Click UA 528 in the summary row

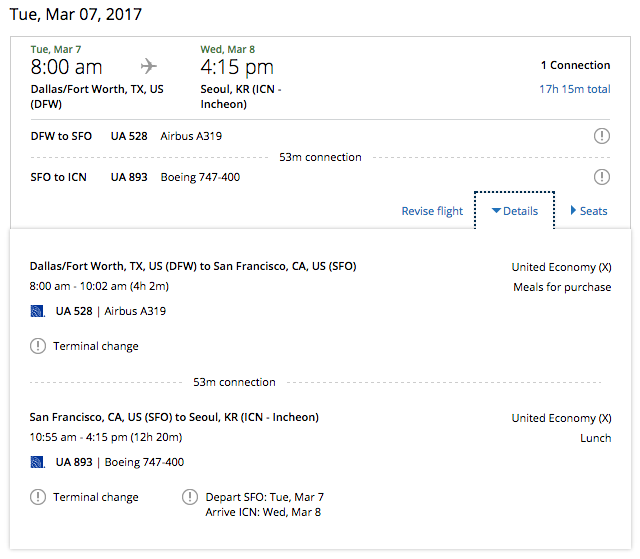pos(129,136)
